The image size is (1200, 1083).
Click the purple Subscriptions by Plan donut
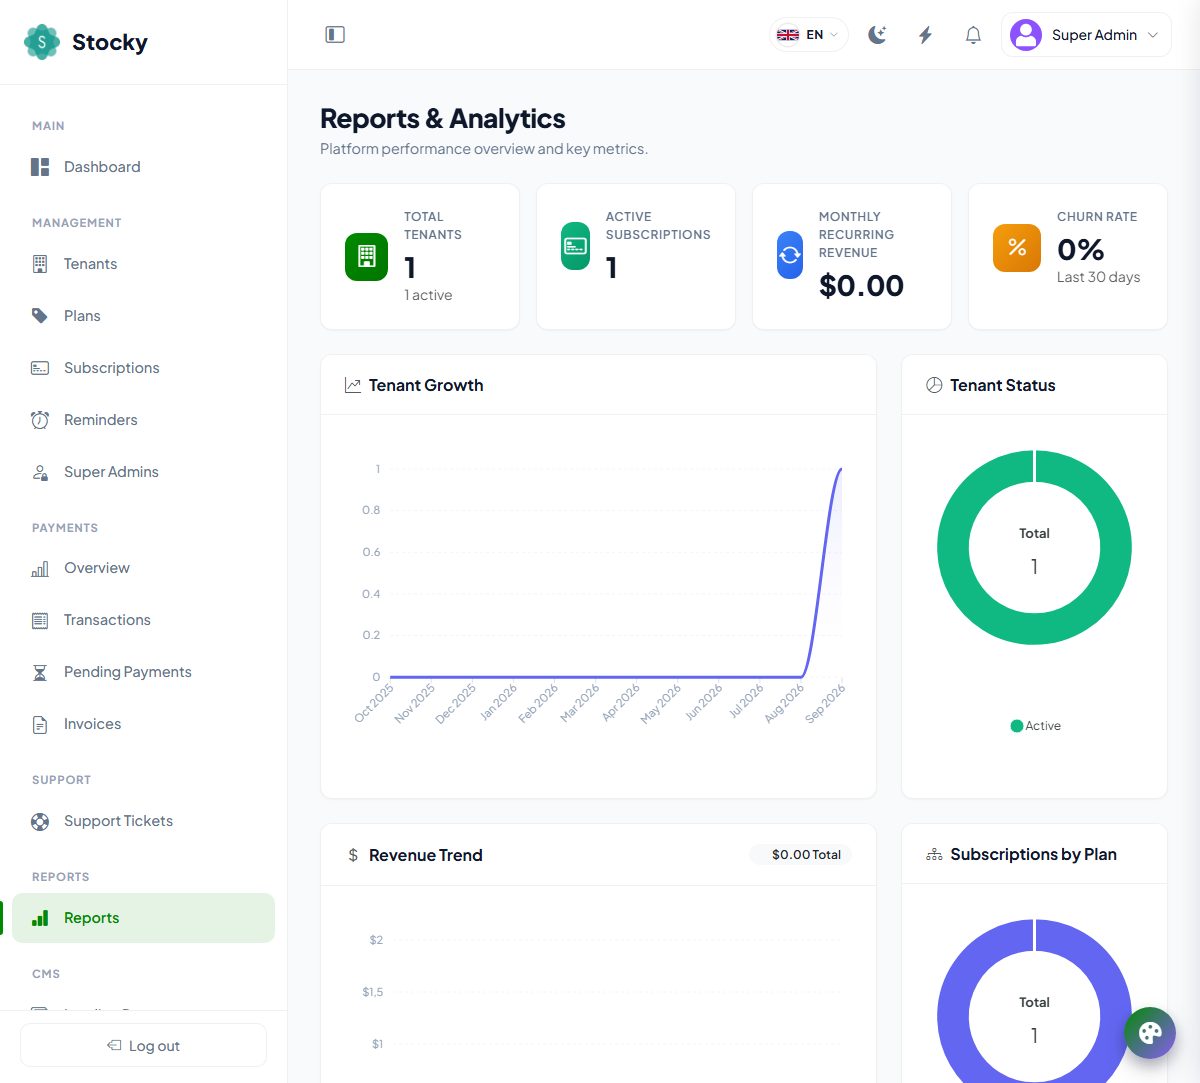(953, 1016)
